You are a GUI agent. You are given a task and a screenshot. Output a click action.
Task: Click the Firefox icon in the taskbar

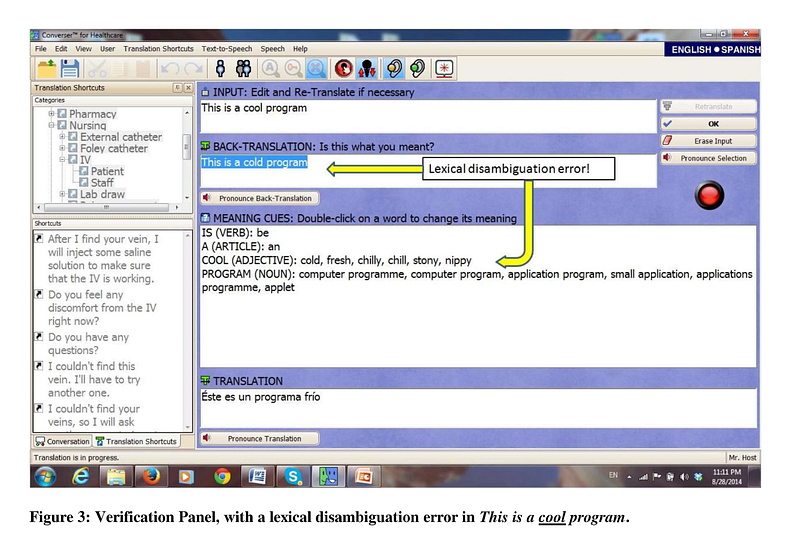pos(150,476)
